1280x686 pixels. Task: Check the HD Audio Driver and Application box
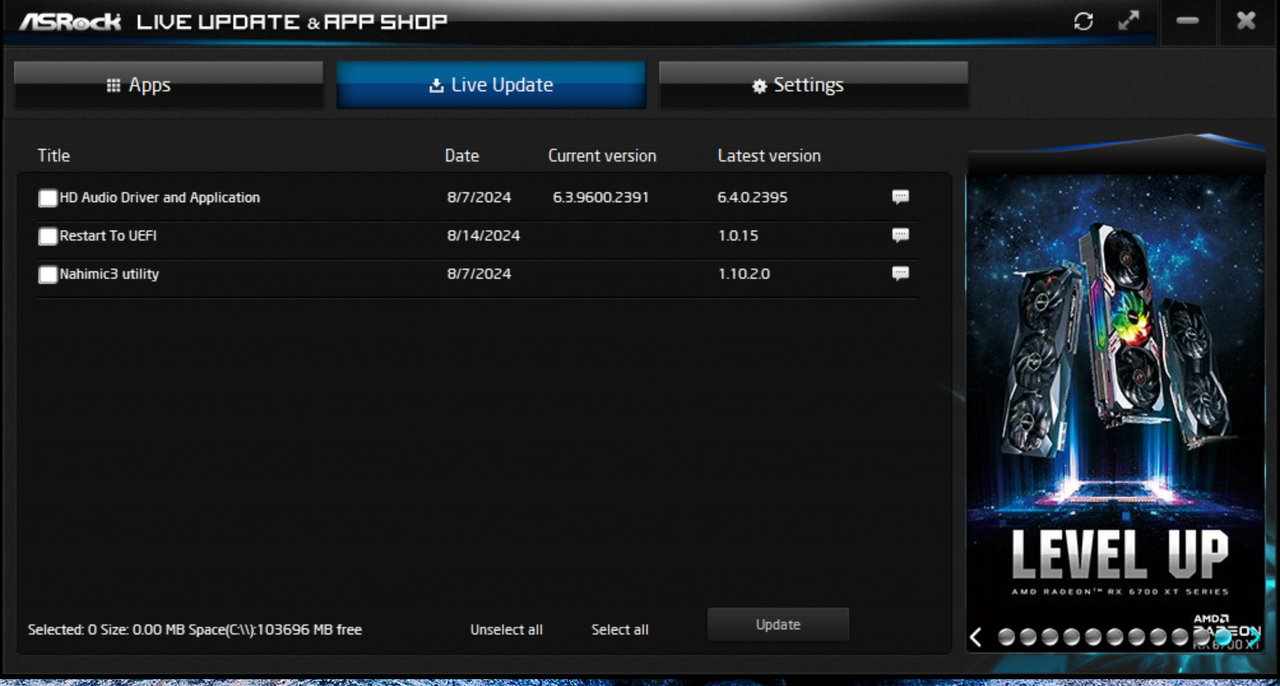(x=48, y=198)
